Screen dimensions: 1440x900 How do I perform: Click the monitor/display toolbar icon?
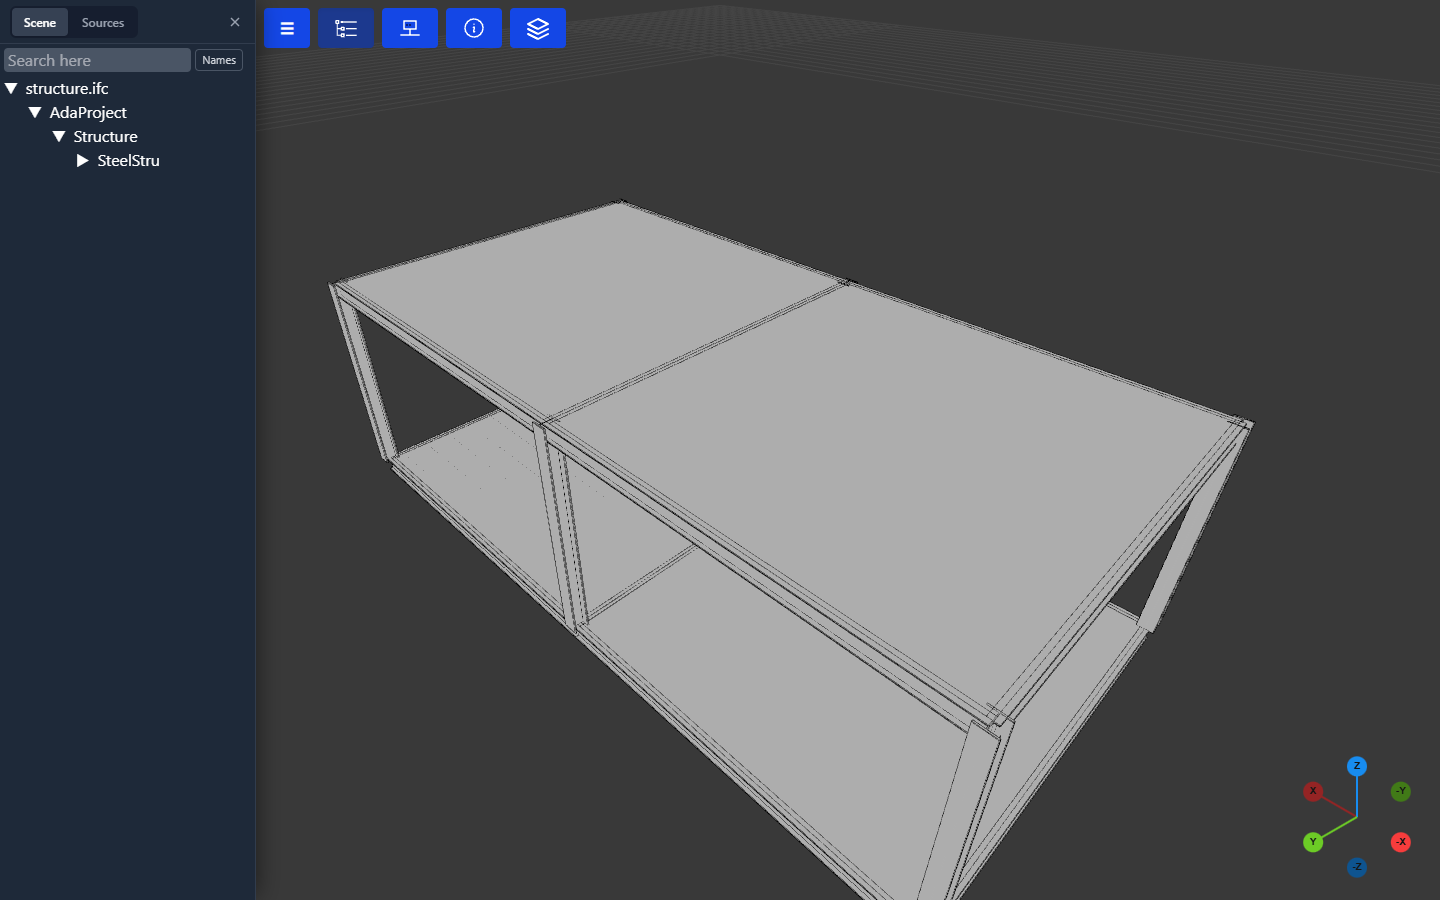coord(410,28)
